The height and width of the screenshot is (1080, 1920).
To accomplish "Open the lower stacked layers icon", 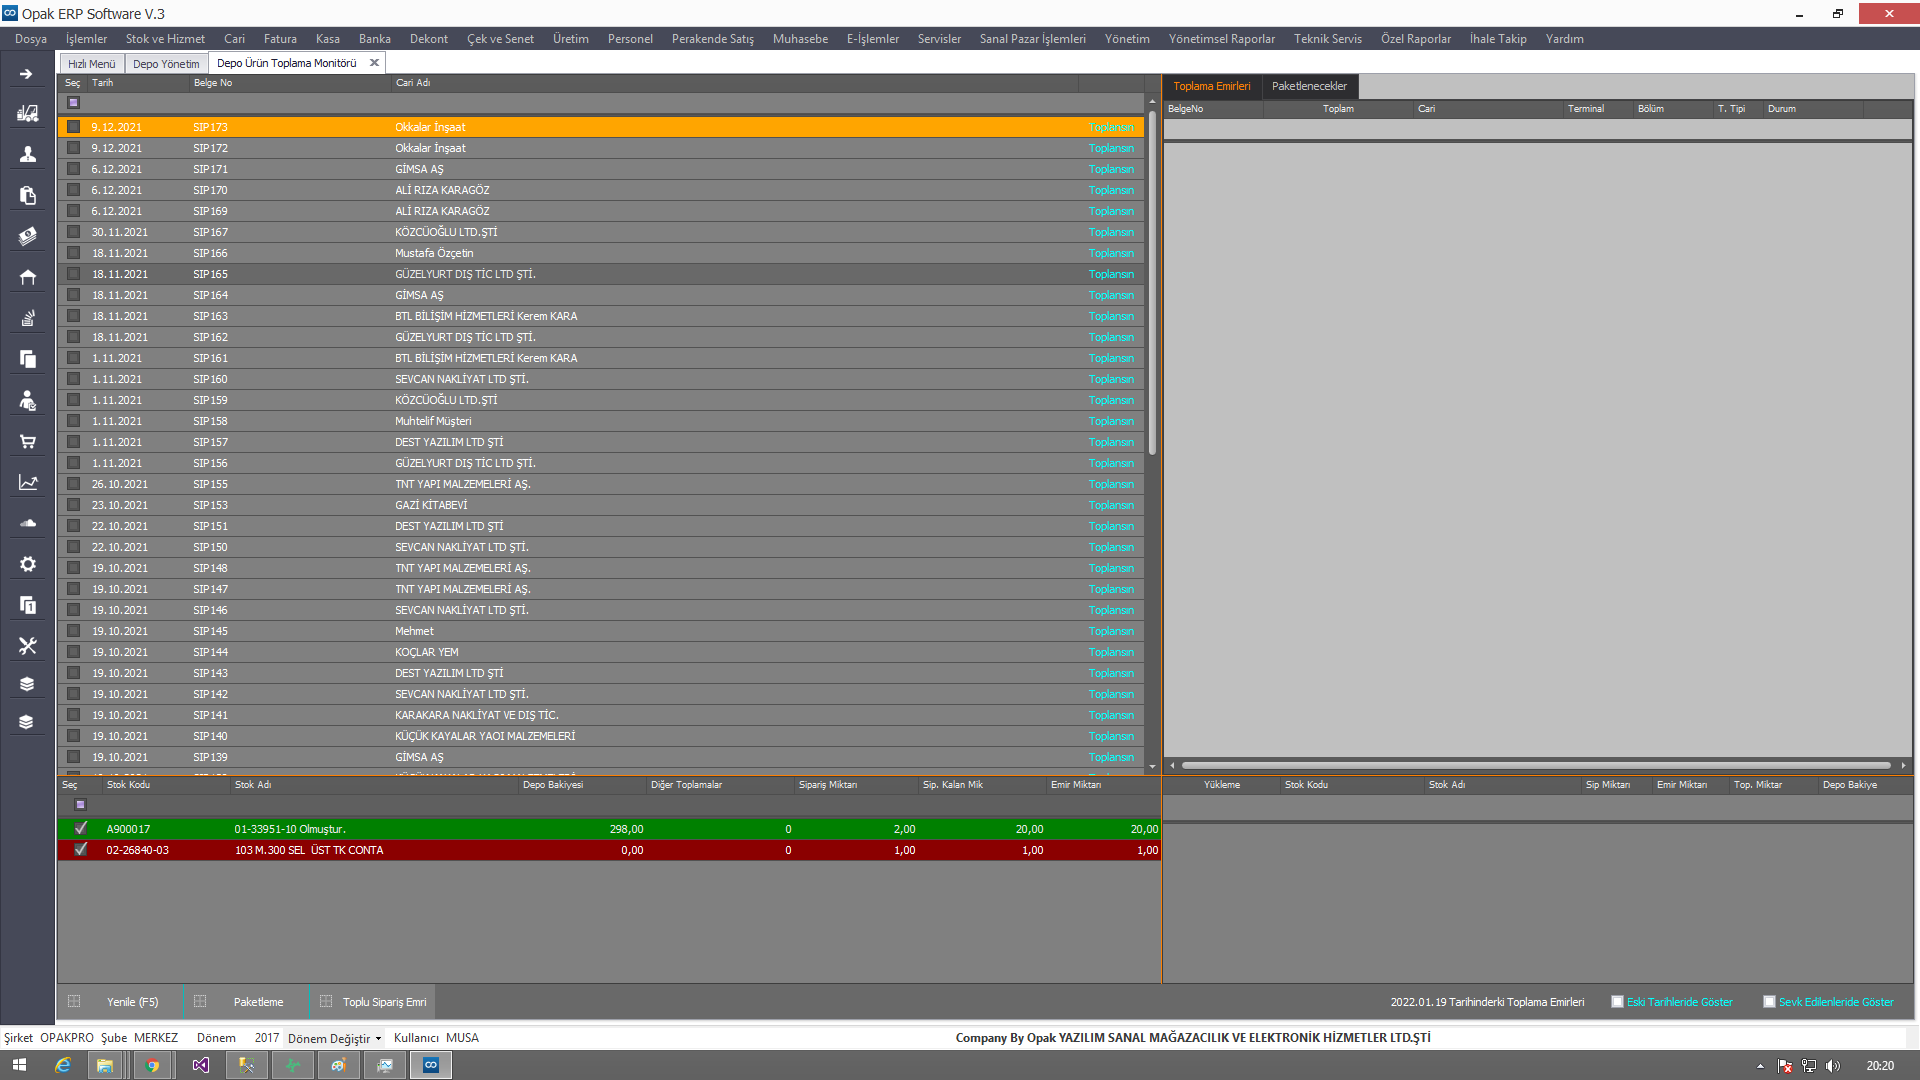I will point(27,722).
